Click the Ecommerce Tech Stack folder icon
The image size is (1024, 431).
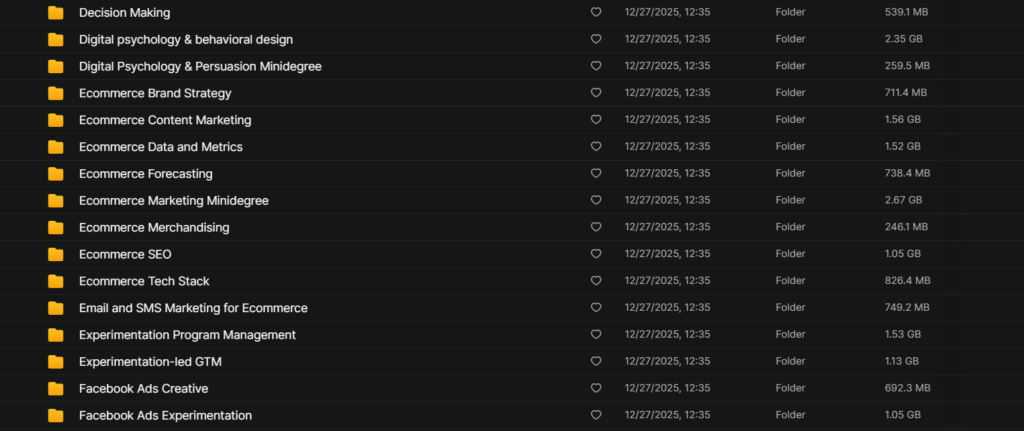click(x=56, y=281)
